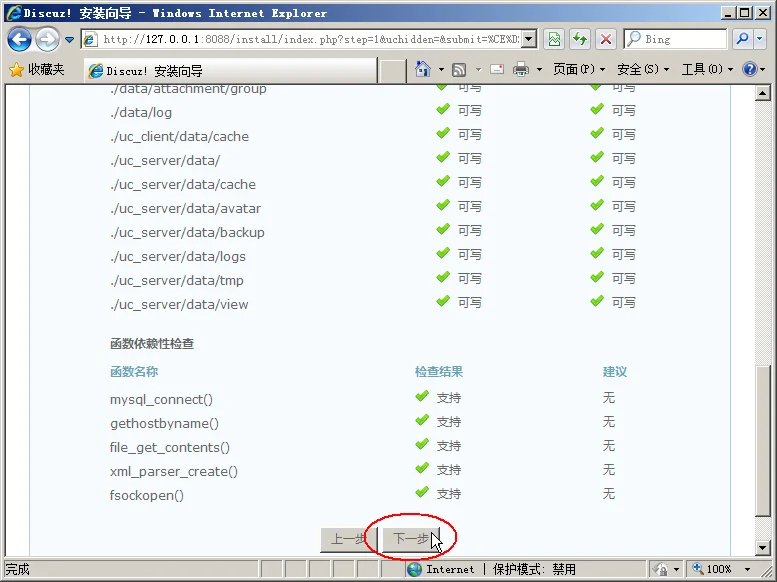The height and width of the screenshot is (582, 777).
Task: Click the ./uc_client/data/cache path text
Action: pos(179,136)
